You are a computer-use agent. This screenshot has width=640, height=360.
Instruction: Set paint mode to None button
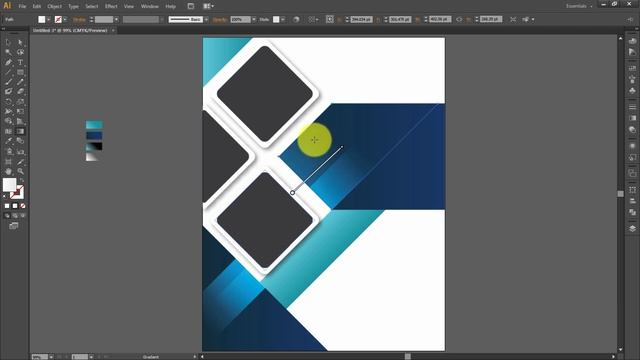coord(22,206)
